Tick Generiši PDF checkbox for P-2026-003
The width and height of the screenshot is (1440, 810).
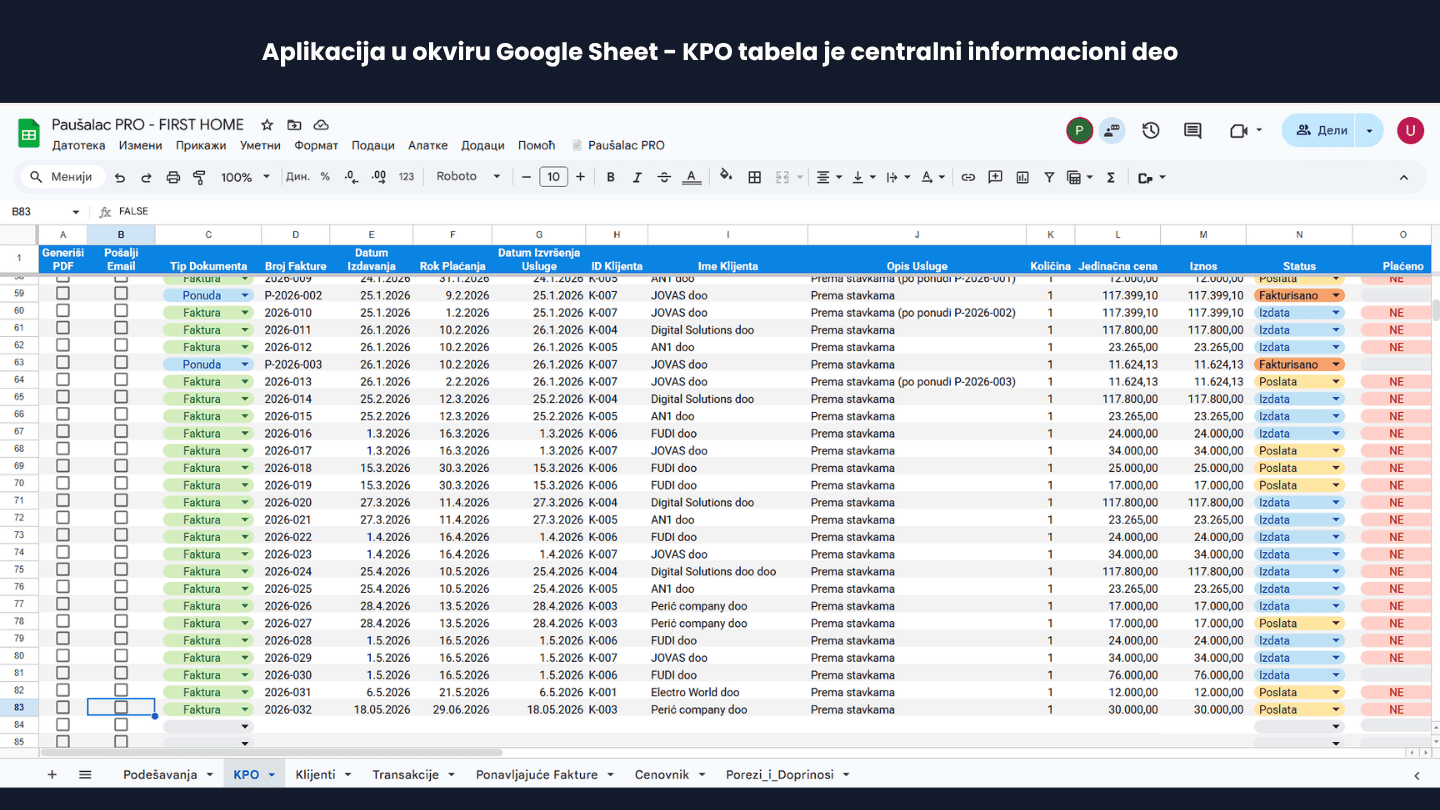point(63,362)
